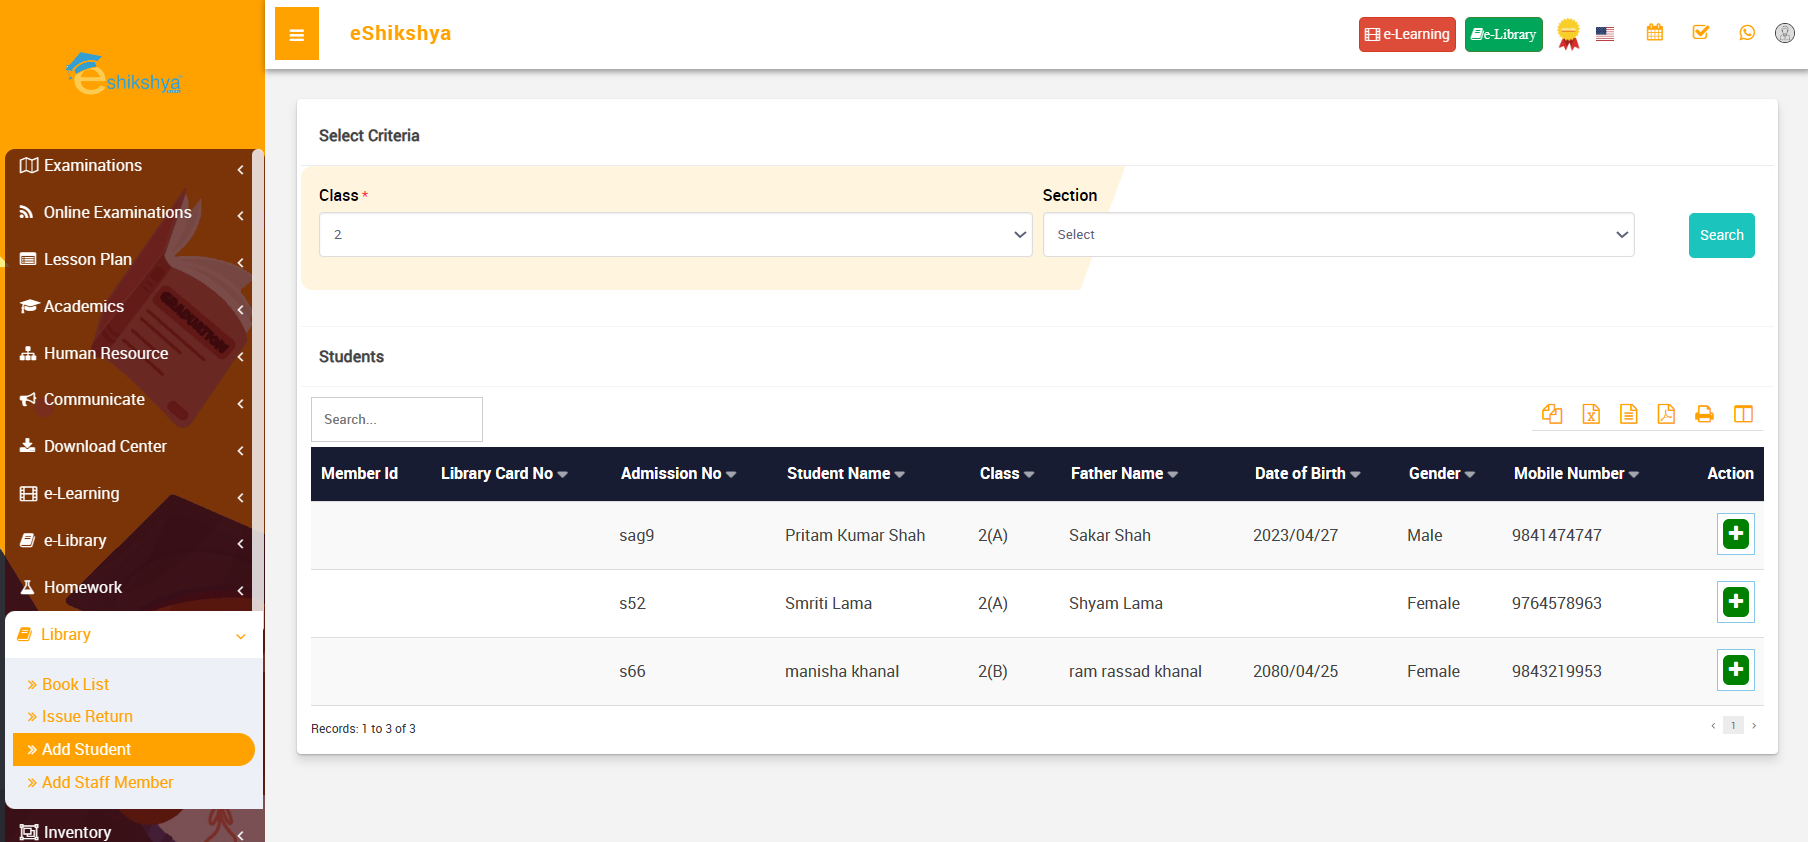Open the task checklist icon

click(1700, 33)
